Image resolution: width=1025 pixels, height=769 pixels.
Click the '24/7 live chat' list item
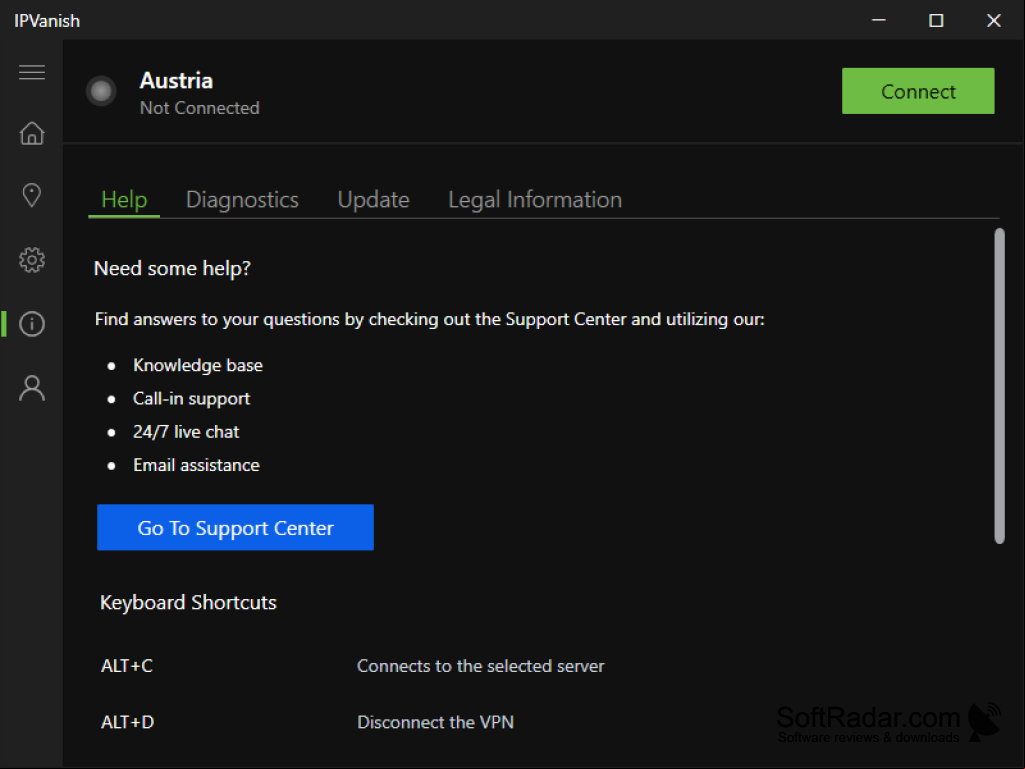click(x=186, y=432)
